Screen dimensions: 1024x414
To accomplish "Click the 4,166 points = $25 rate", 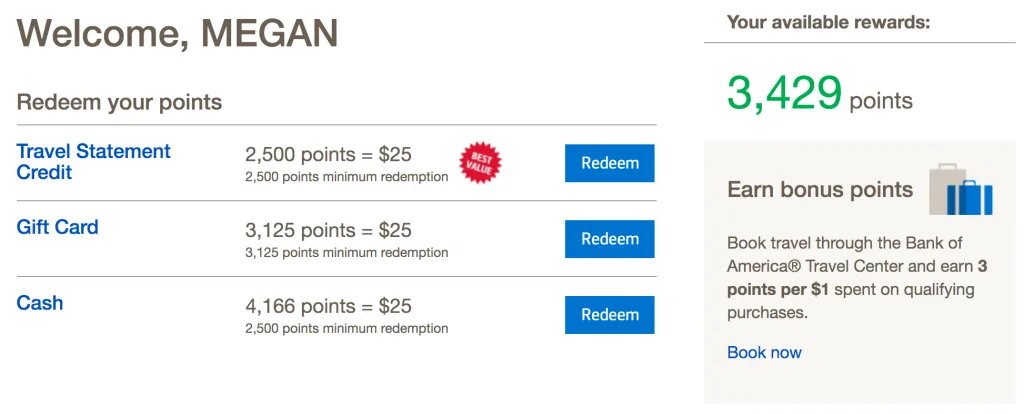I will pyautogui.click(x=328, y=306).
